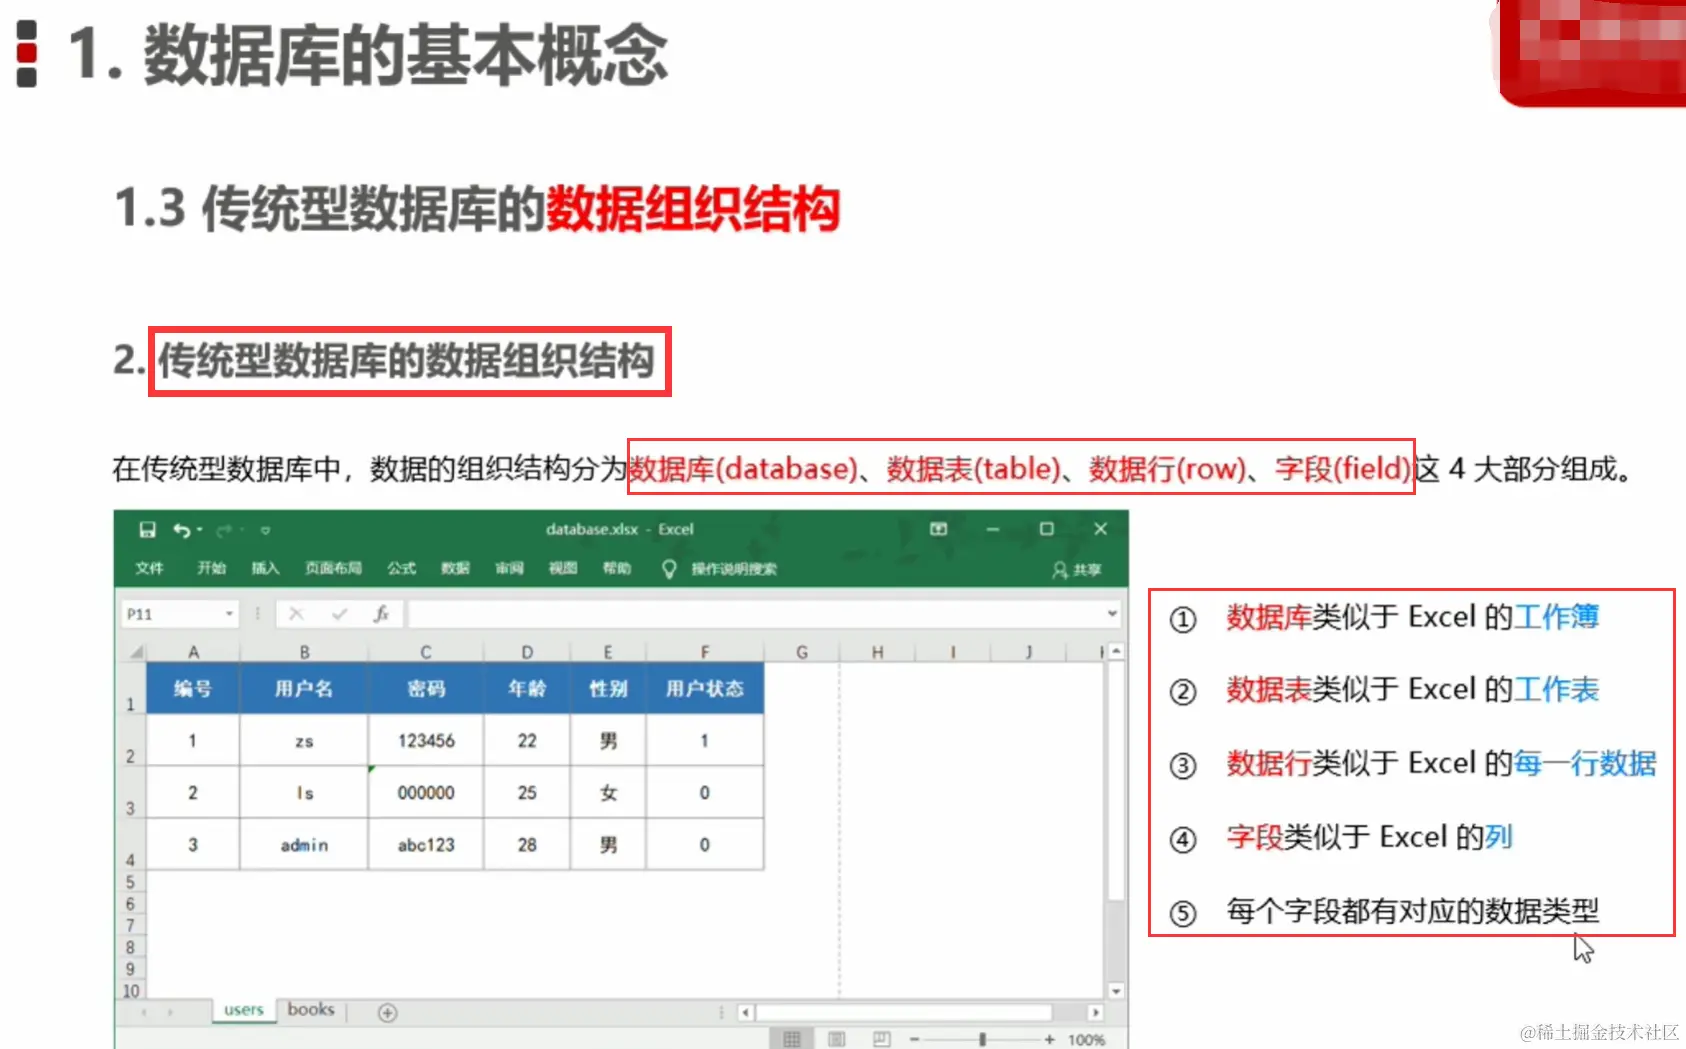Click the 100% zoom level text
1686x1049 pixels.
[x=1086, y=1040]
